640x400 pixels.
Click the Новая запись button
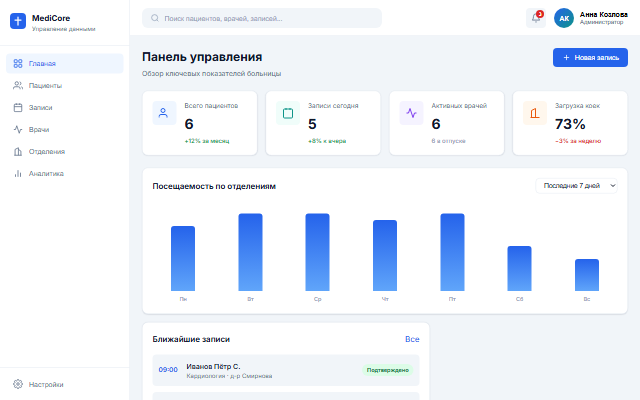590,58
